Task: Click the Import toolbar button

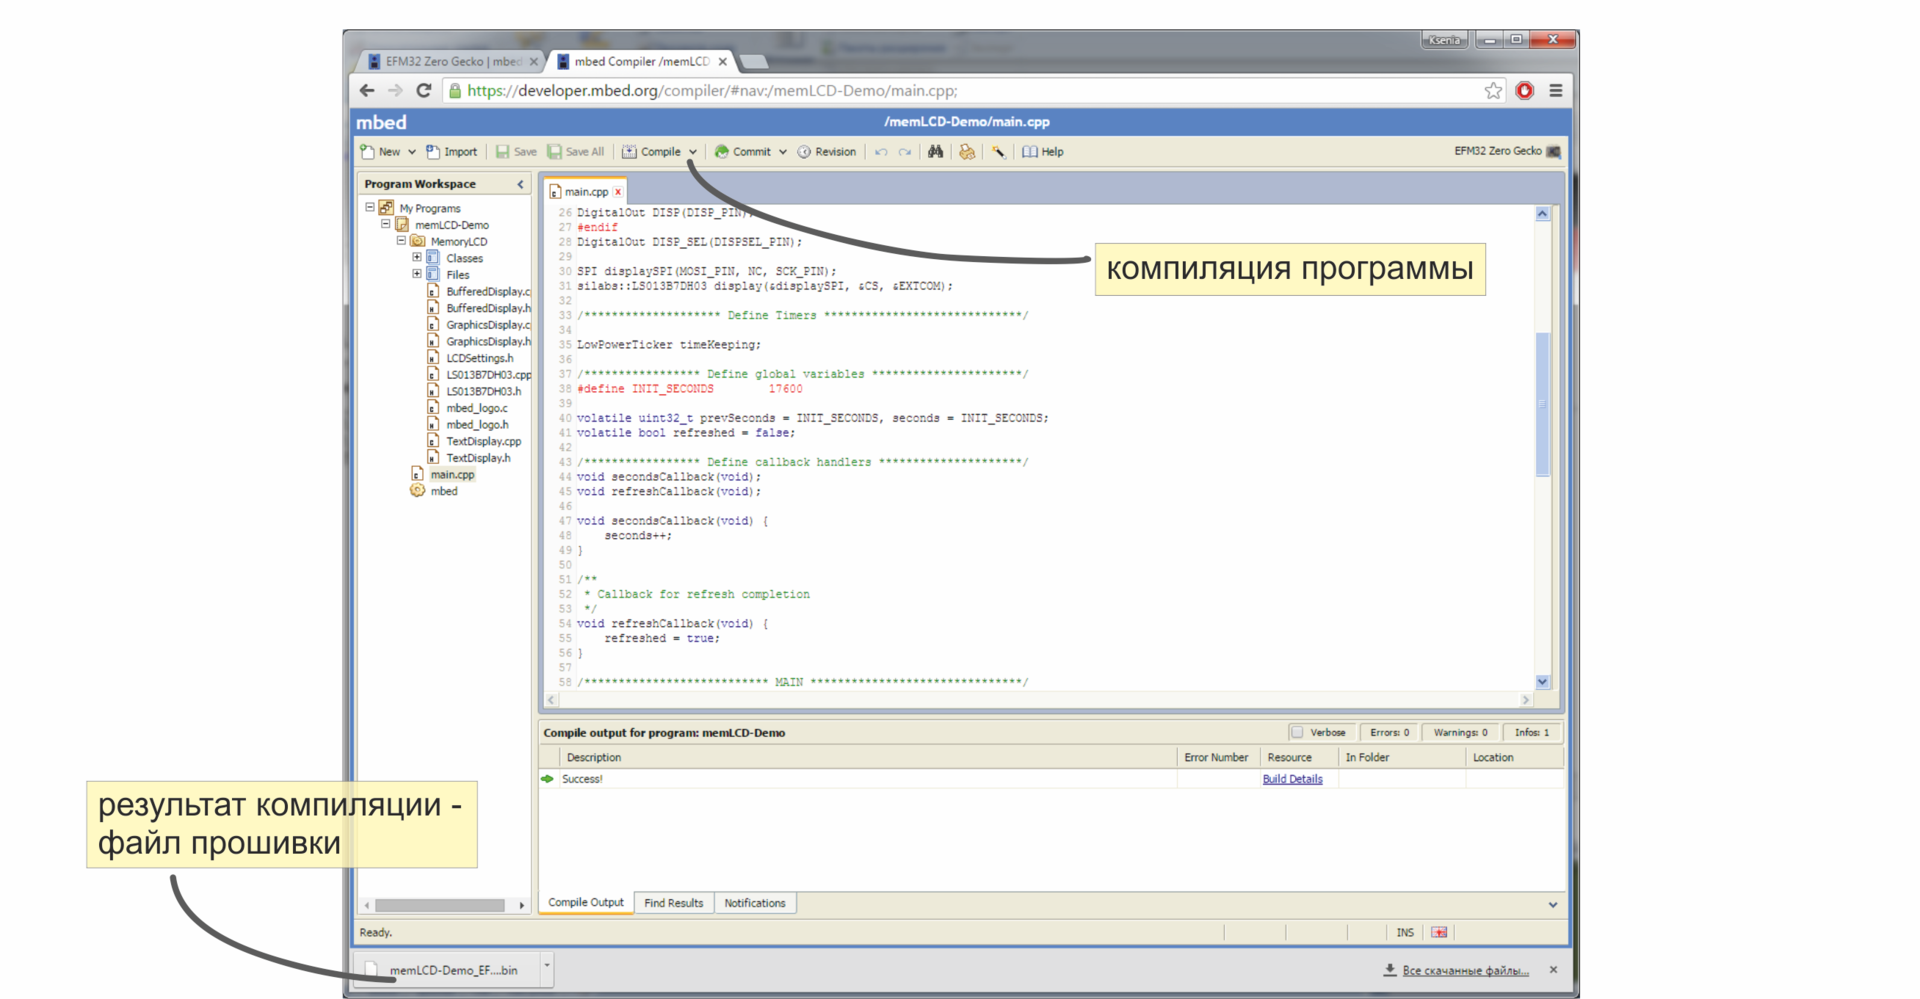Action: pyautogui.click(x=451, y=152)
